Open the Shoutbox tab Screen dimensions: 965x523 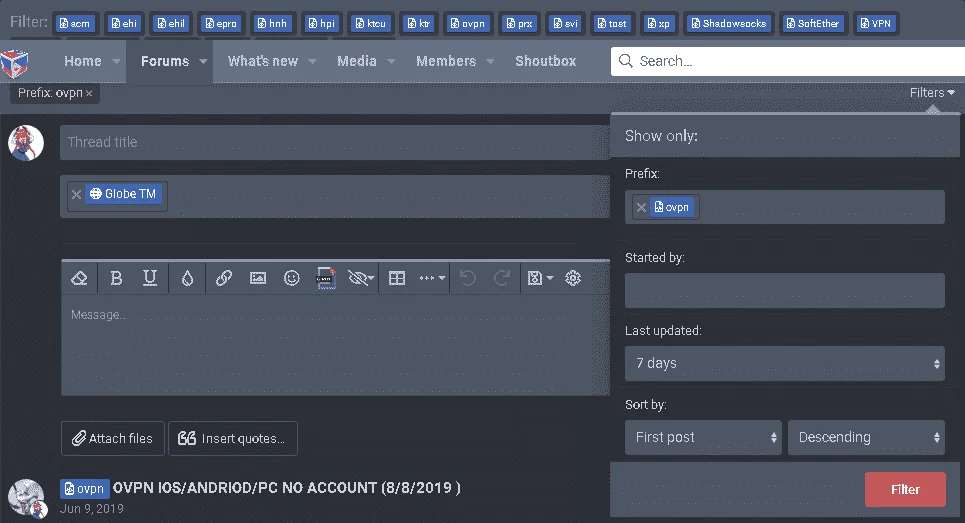click(x=546, y=62)
